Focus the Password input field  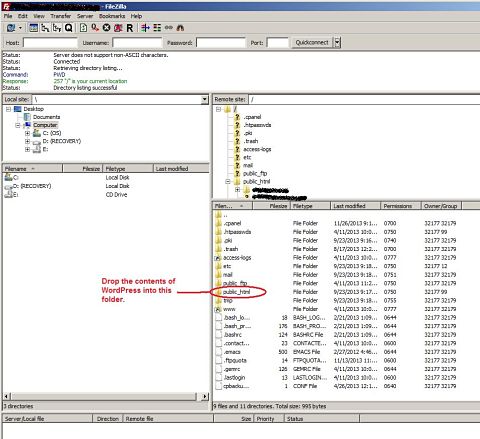point(221,43)
